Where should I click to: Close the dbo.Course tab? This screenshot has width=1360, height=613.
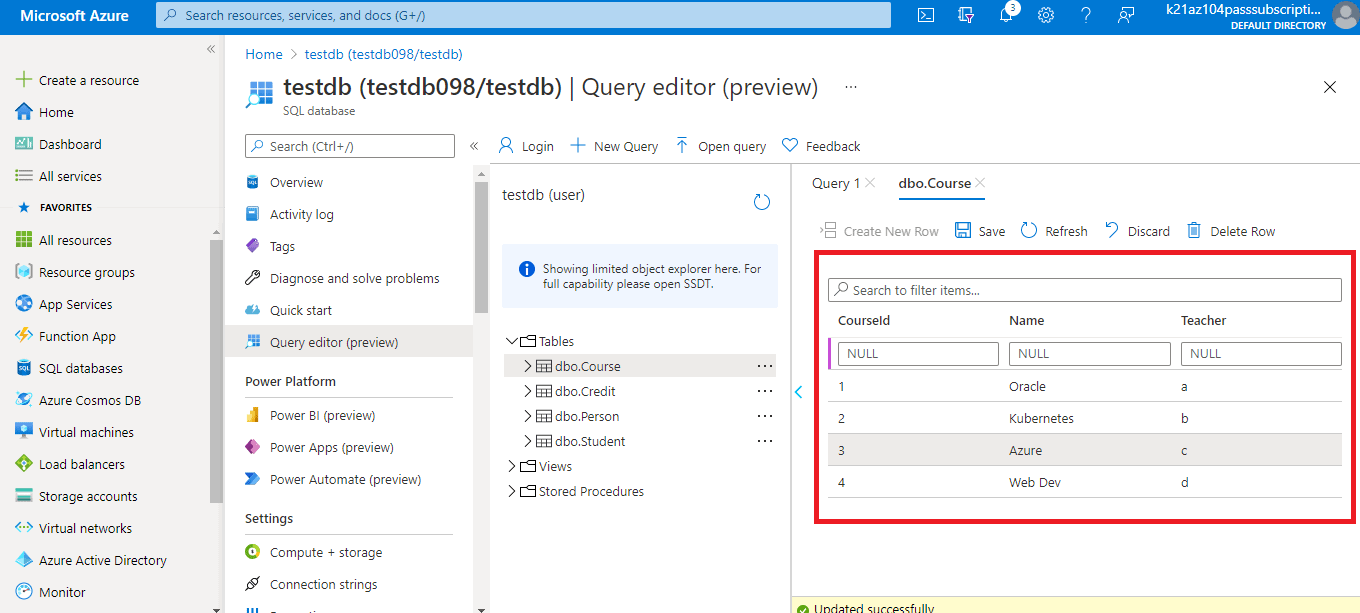click(x=981, y=183)
